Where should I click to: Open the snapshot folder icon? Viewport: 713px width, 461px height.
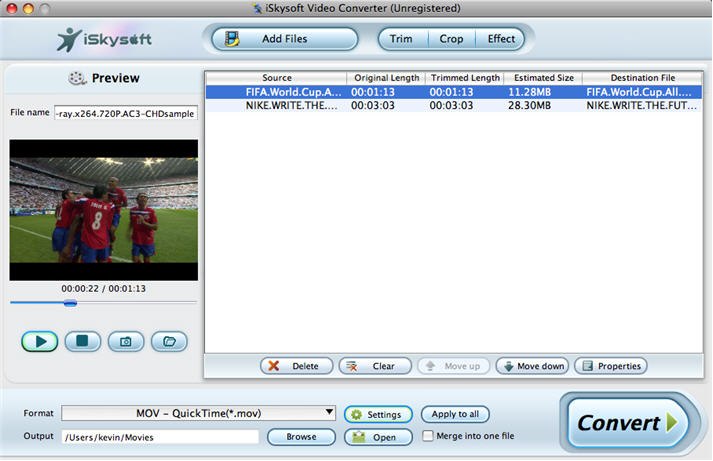point(169,341)
